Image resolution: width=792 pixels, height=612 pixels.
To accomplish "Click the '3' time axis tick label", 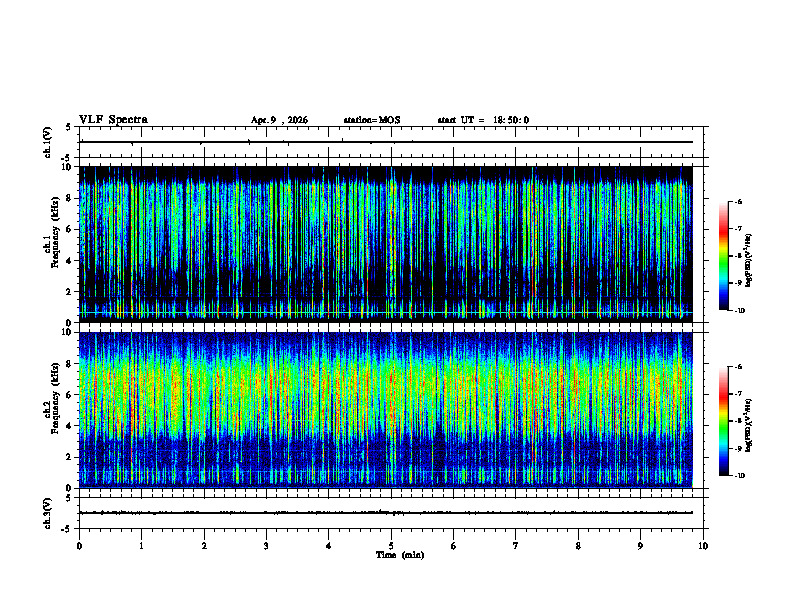I will [266, 546].
